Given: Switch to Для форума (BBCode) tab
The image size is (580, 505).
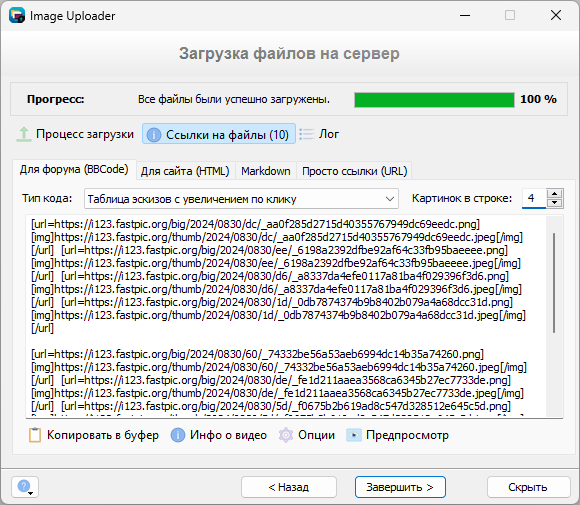Looking at the screenshot, I should (x=74, y=169).
